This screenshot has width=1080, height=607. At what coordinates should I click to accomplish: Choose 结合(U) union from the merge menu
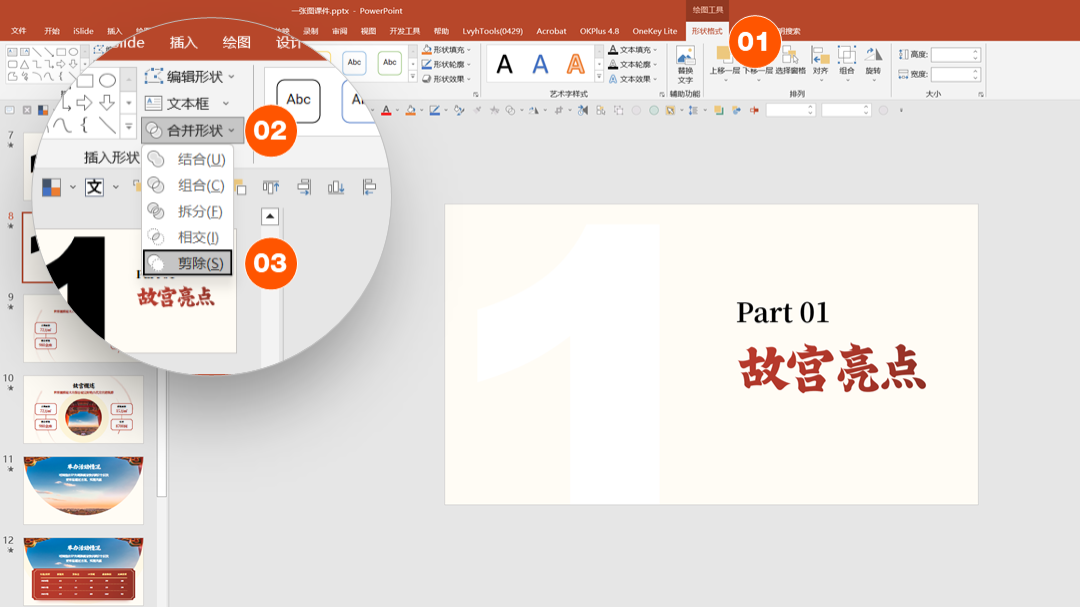187,159
